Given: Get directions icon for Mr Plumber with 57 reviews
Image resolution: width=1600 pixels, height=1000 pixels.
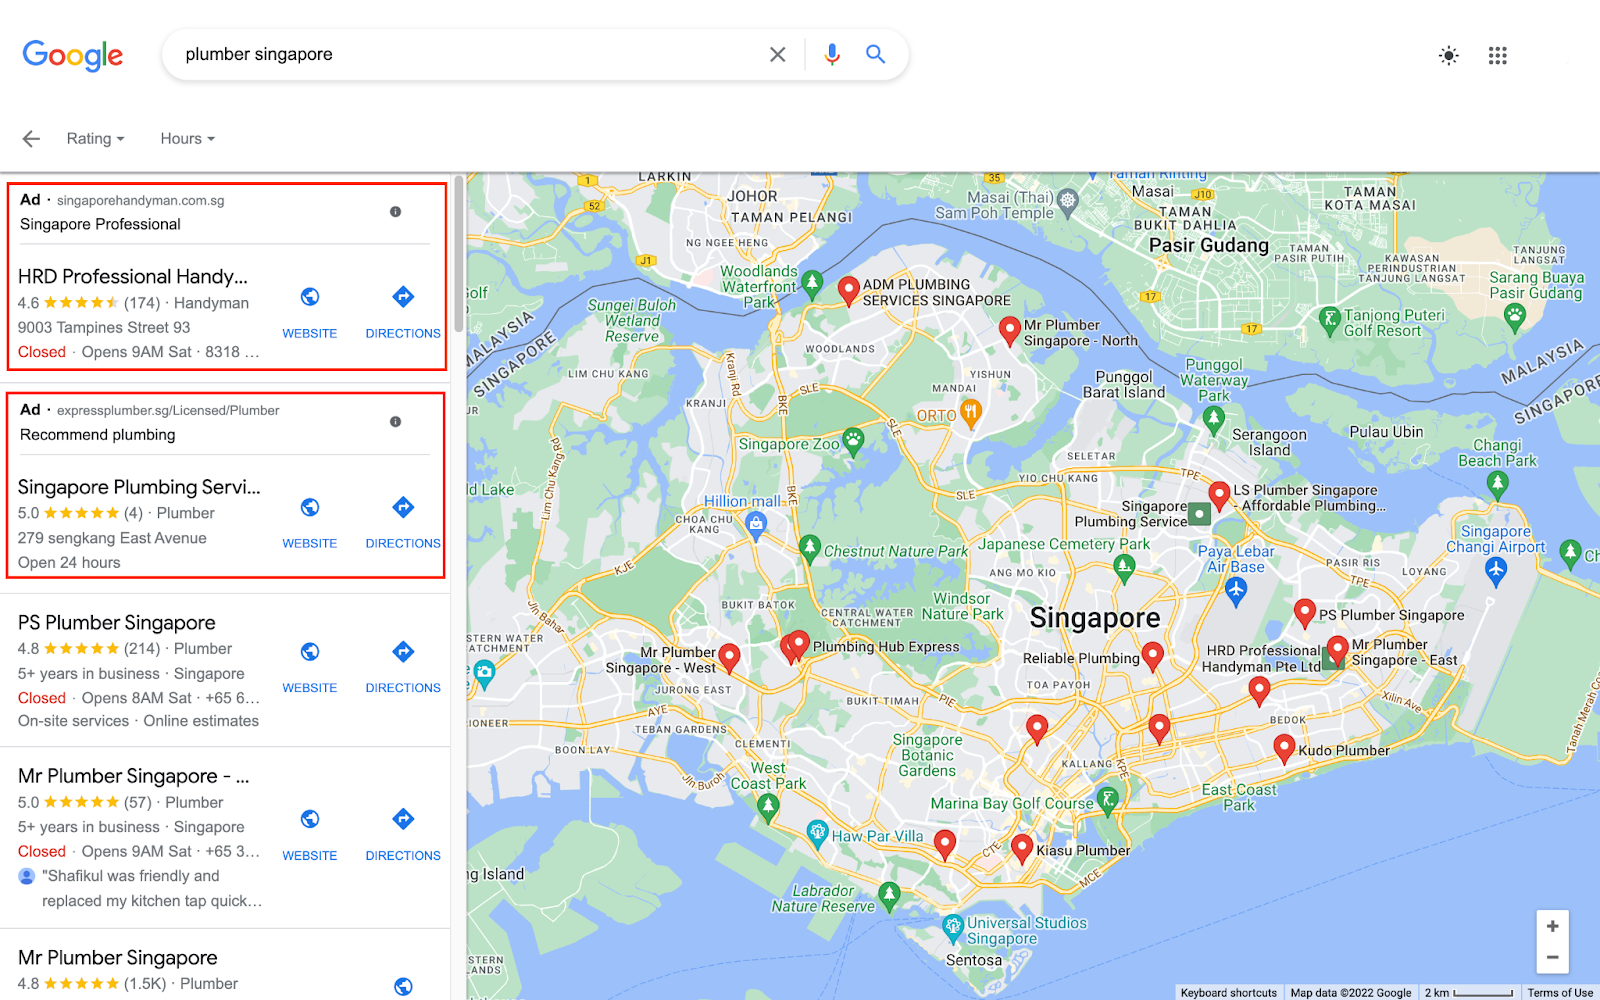Looking at the screenshot, I should pyautogui.click(x=403, y=819).
